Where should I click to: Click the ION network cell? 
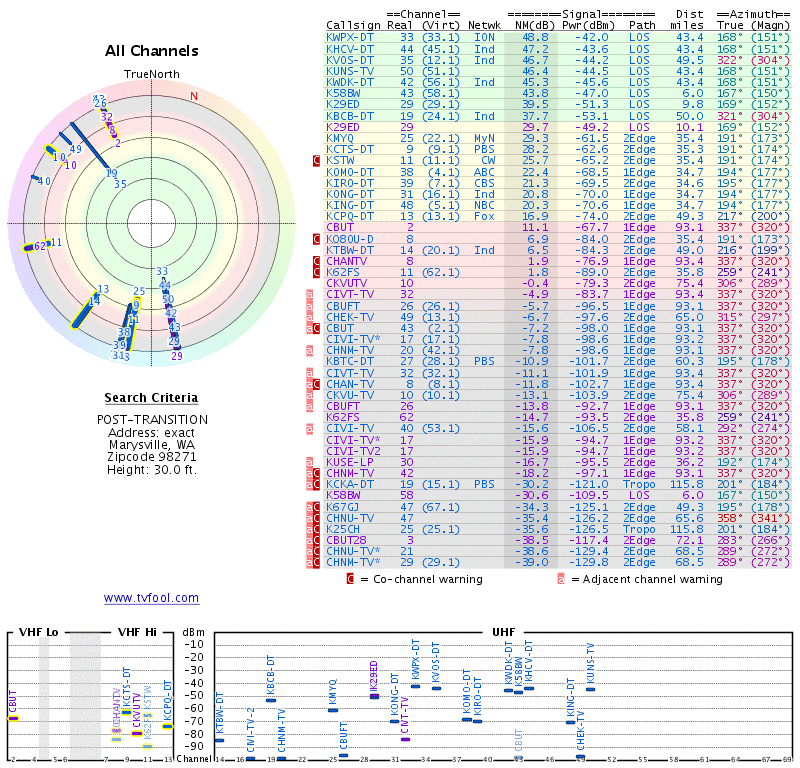point(484,37)
